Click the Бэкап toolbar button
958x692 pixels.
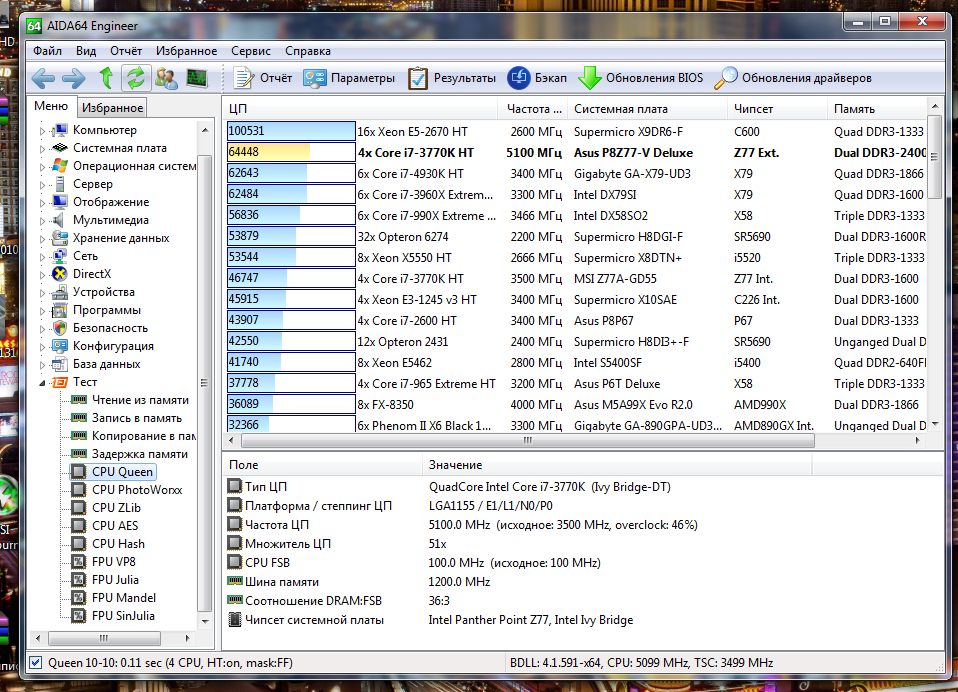[537, 78]
